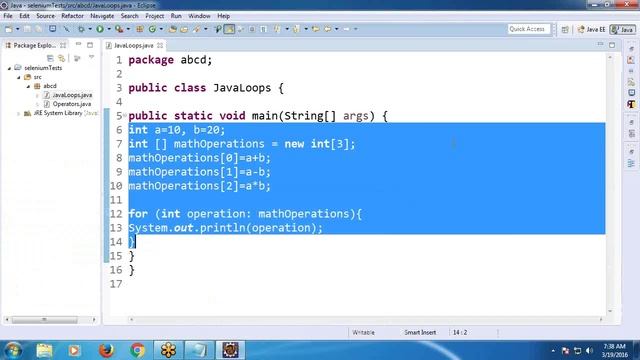Click the Open Perspective icon

click(565, 29)
